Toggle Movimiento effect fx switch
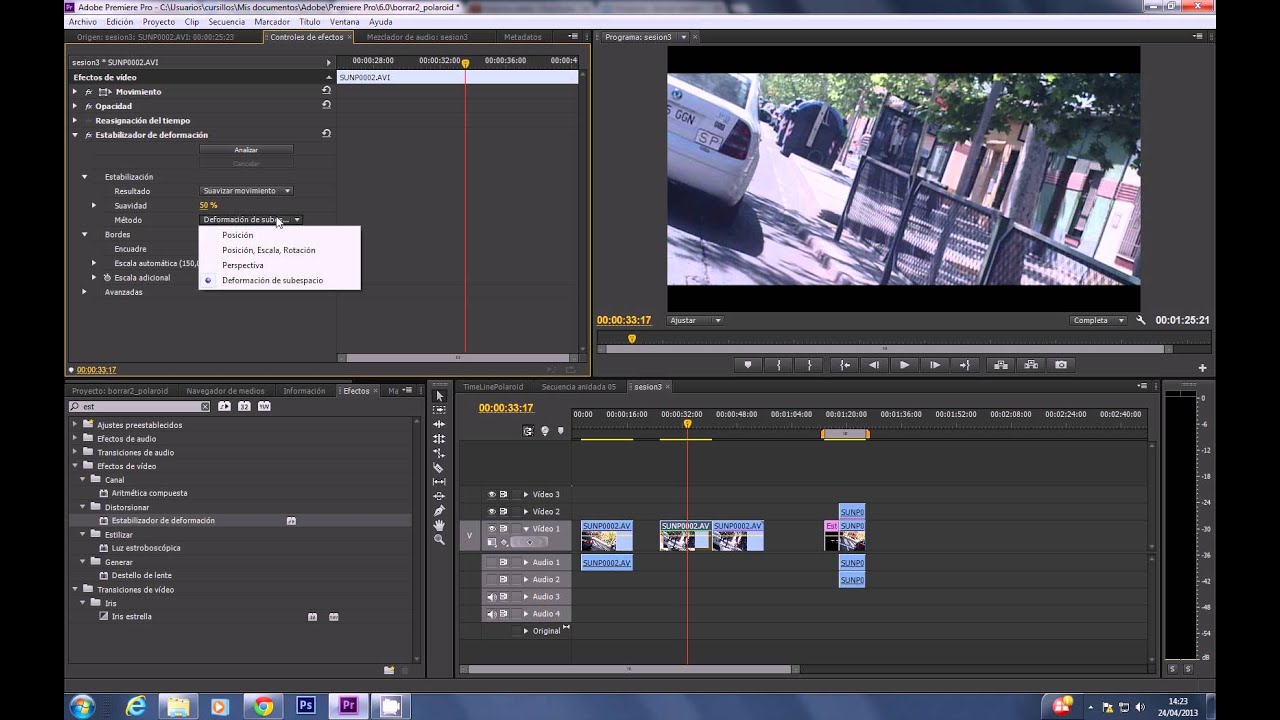The height and width of the screenshot is (720, 1280). pos(88,92)
